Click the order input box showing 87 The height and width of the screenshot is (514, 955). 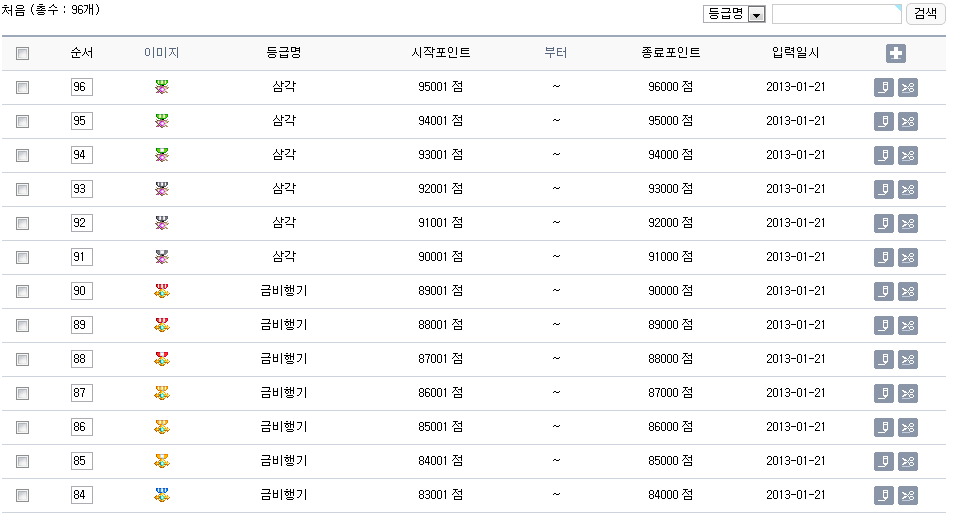tap(82, 393)
